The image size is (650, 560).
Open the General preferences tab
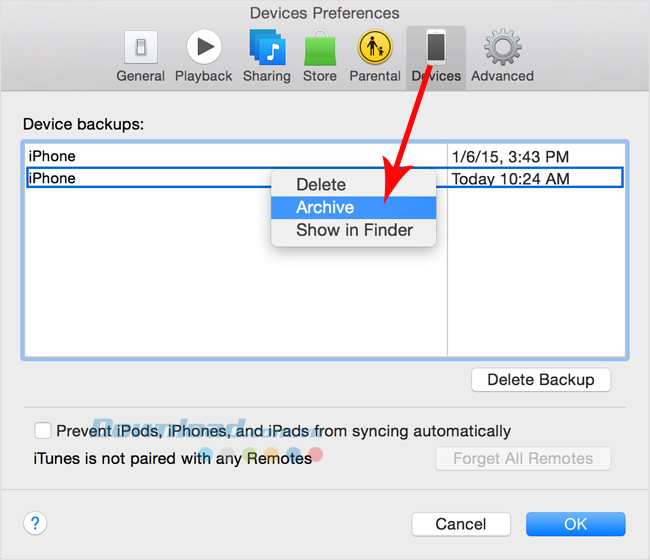[141, 57]
